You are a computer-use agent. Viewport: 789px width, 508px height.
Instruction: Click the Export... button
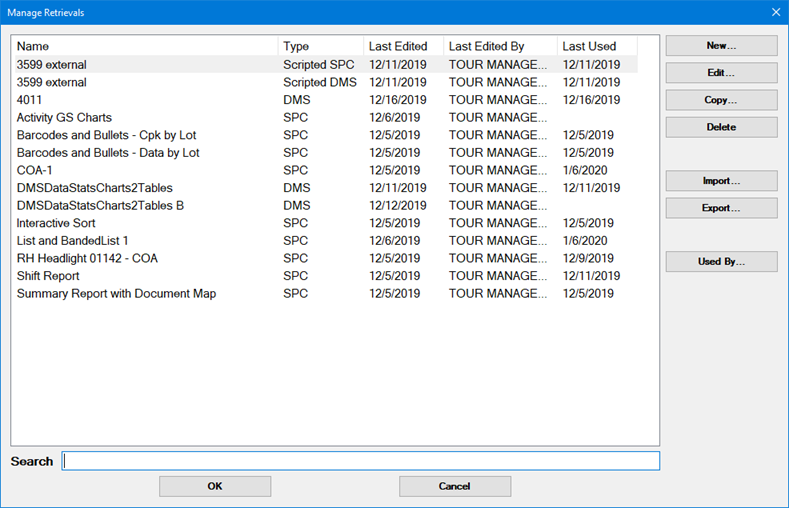point(721,208)
